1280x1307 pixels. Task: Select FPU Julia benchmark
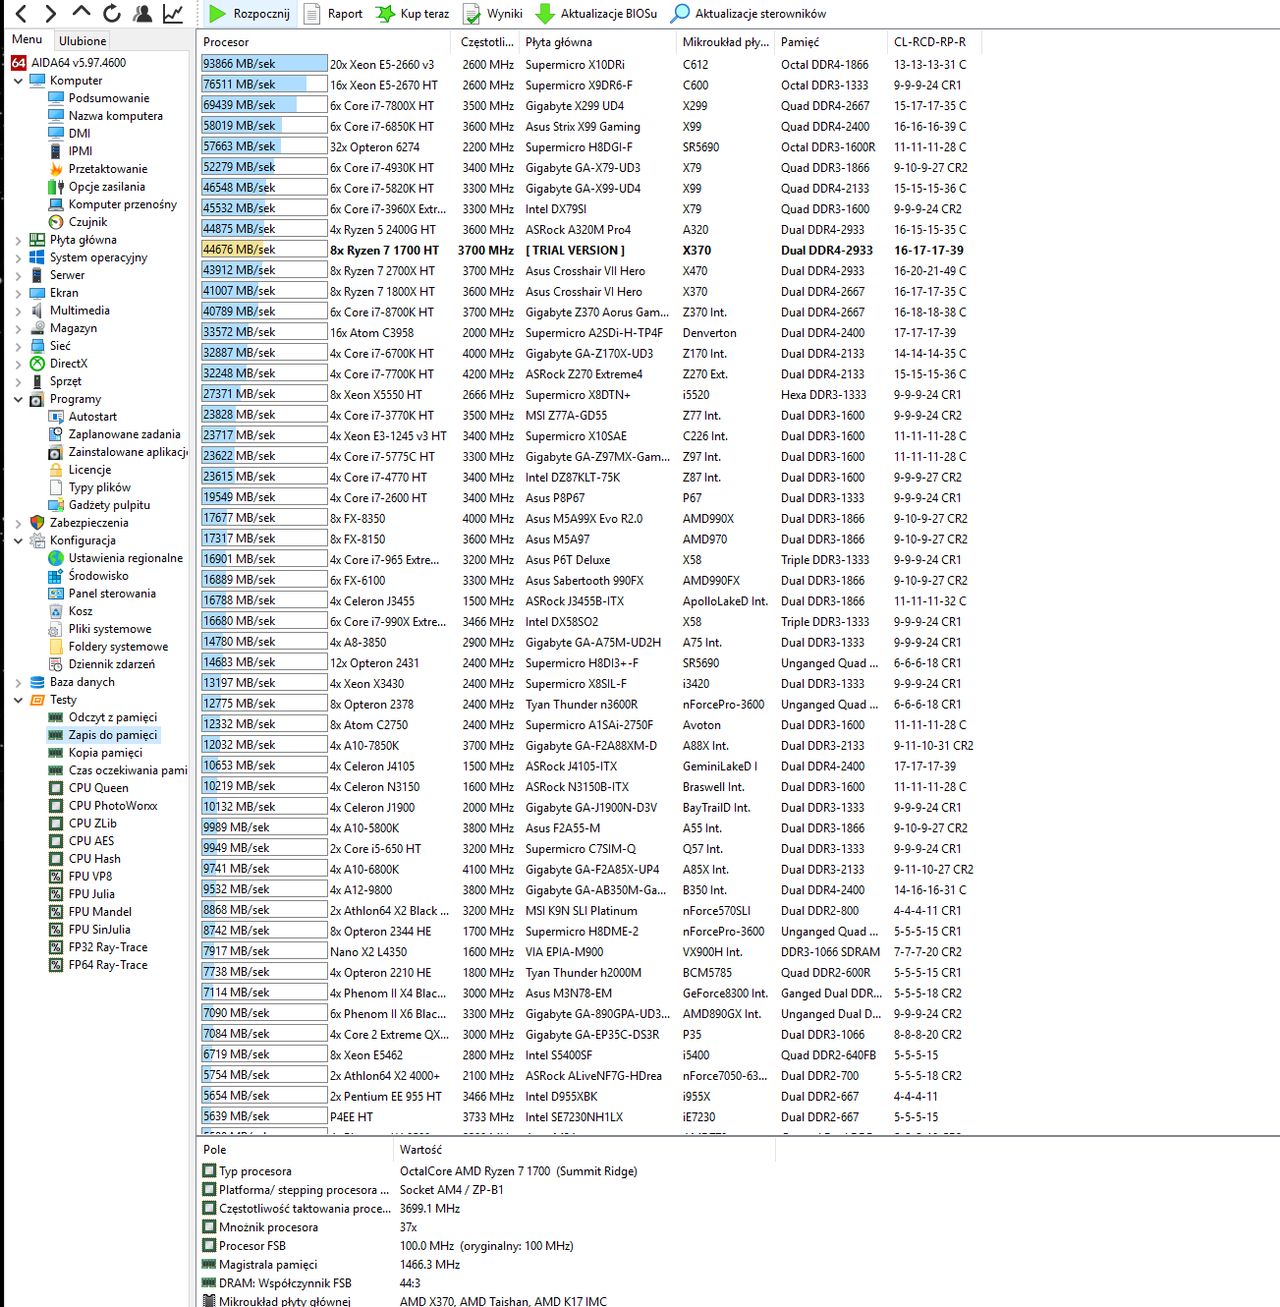(x=91, y=894)
